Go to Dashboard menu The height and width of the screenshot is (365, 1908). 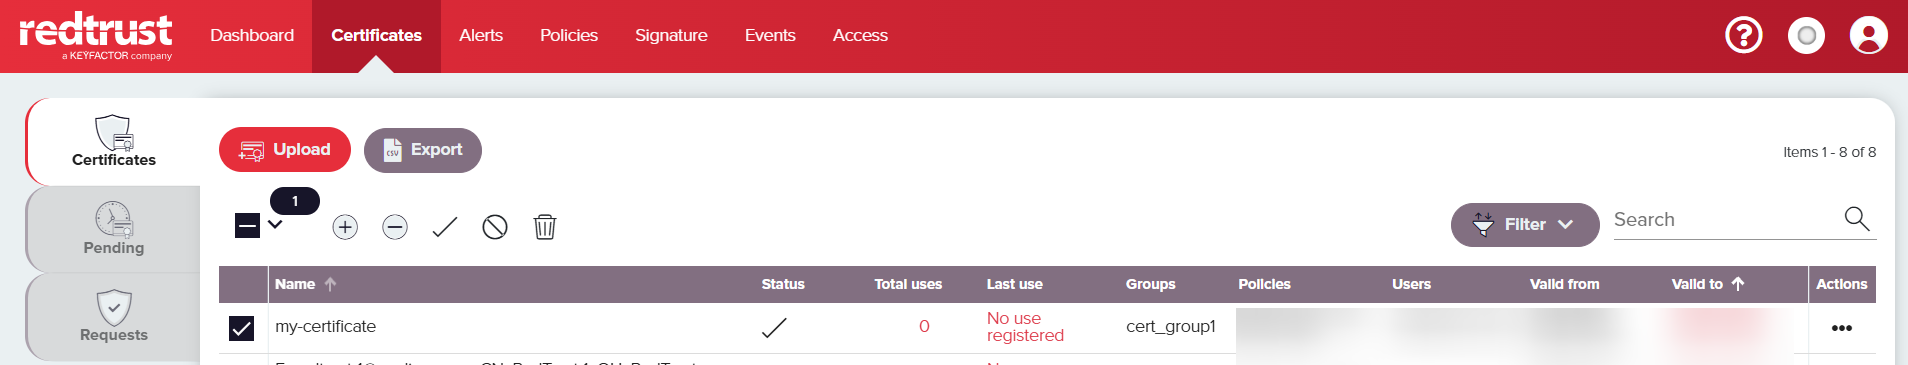coord(252,35)
